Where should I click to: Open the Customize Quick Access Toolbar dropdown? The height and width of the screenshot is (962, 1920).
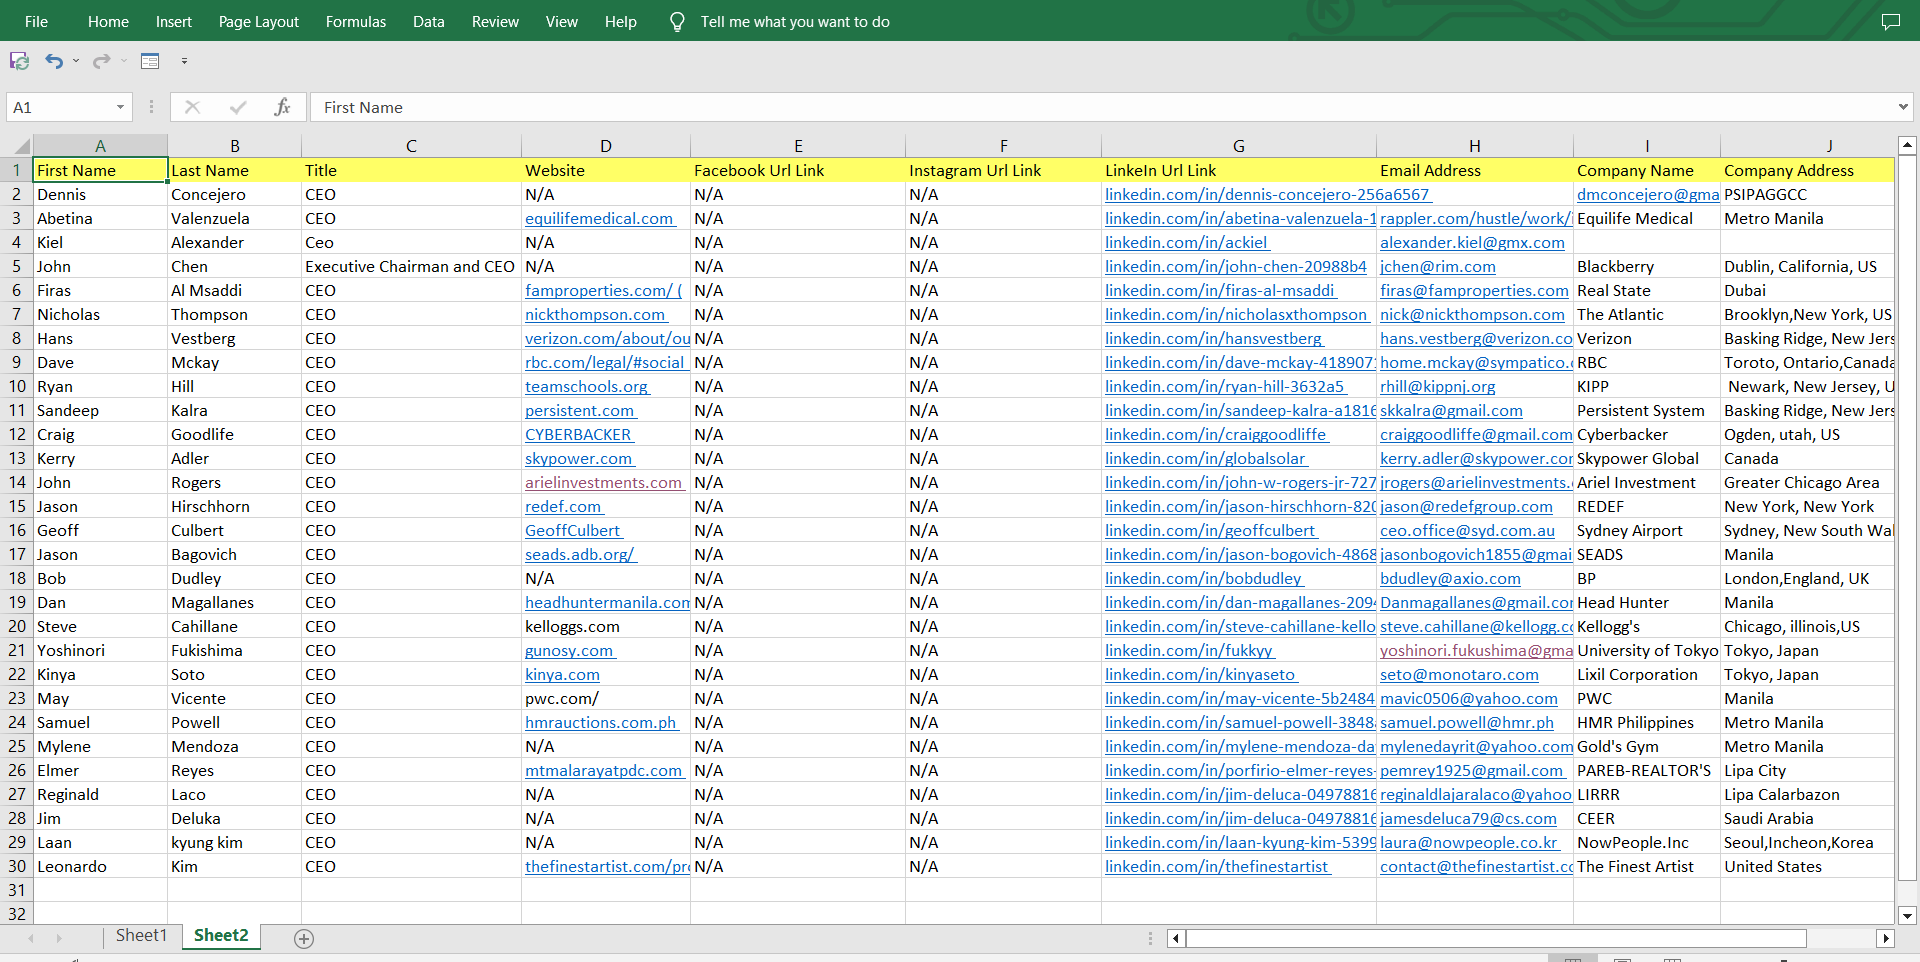184,61
